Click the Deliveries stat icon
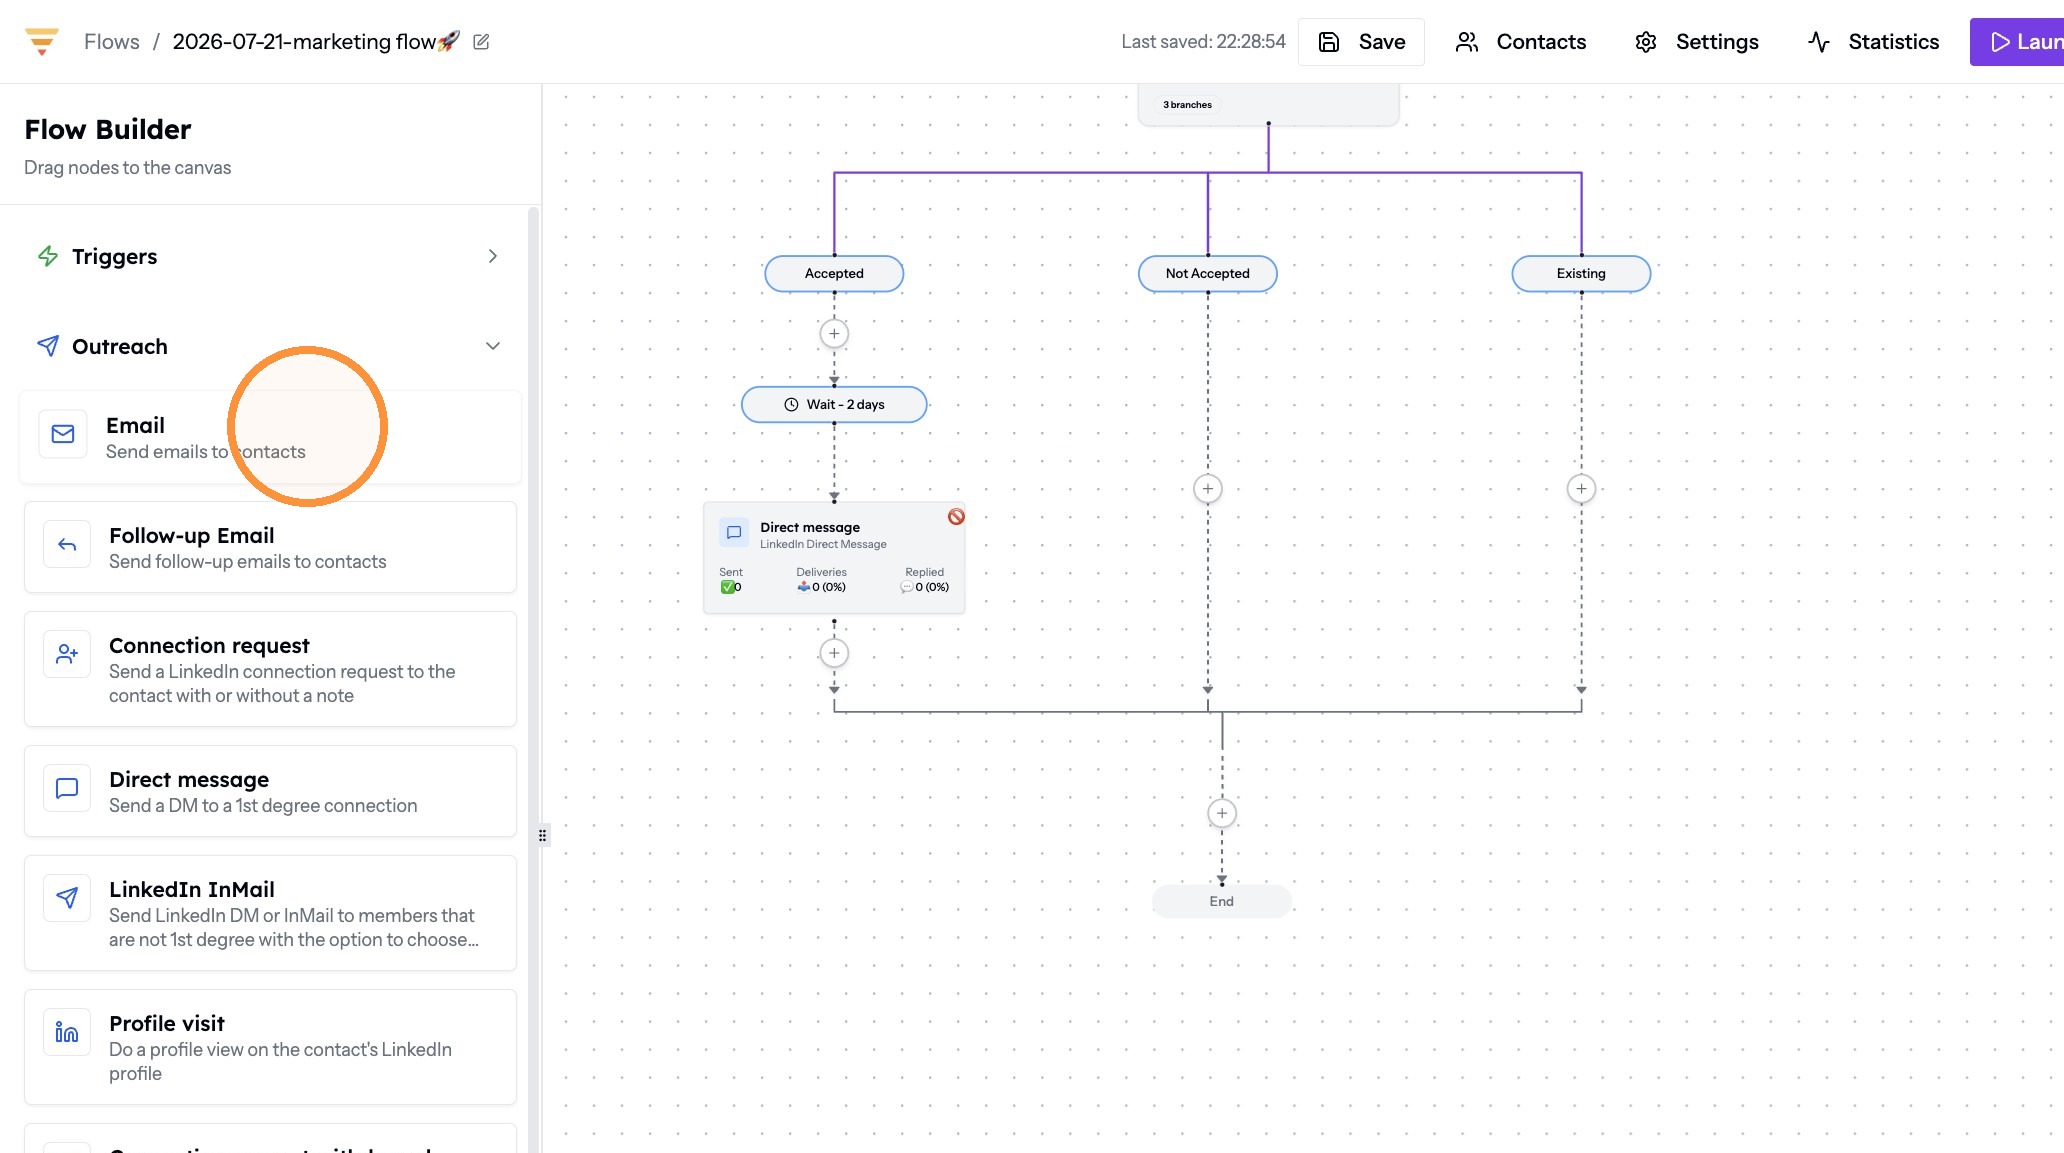 [803, 587]
